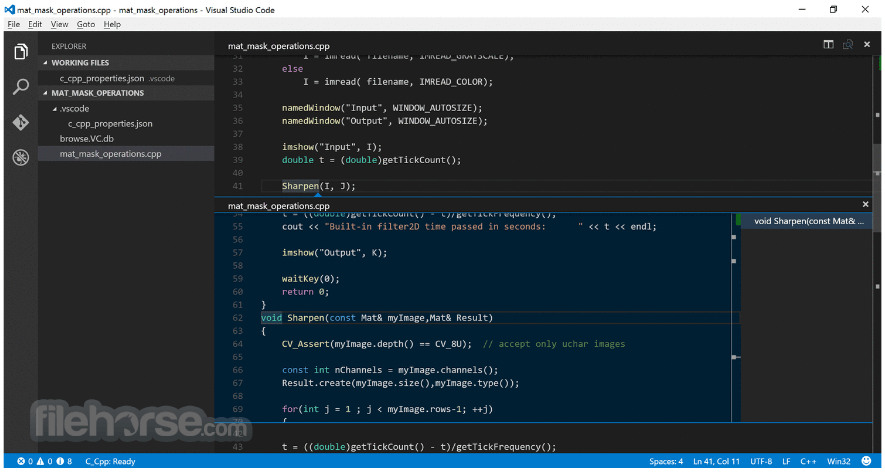Click namedWindow("Output") on line 36
The width and height of the screenshot is (885, 472).
point(384,121)
